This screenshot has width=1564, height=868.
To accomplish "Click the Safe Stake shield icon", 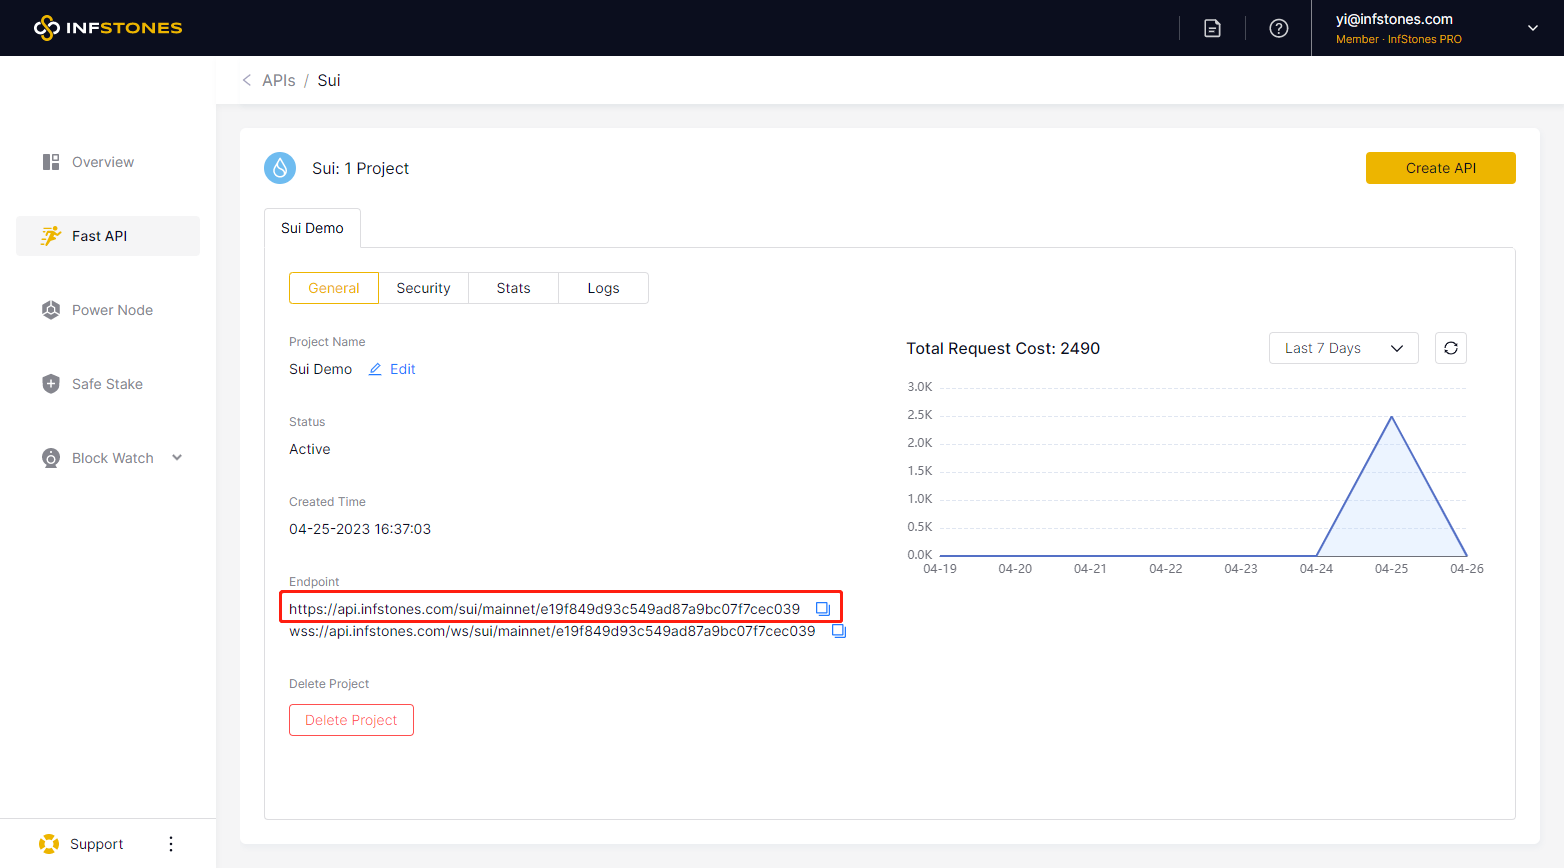I will (51, 384).
